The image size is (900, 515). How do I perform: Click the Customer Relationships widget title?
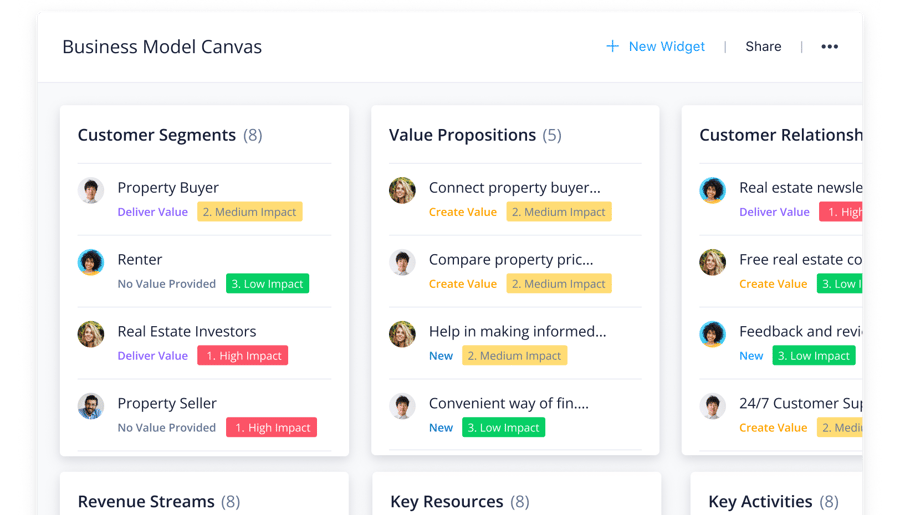coord(781,135)
